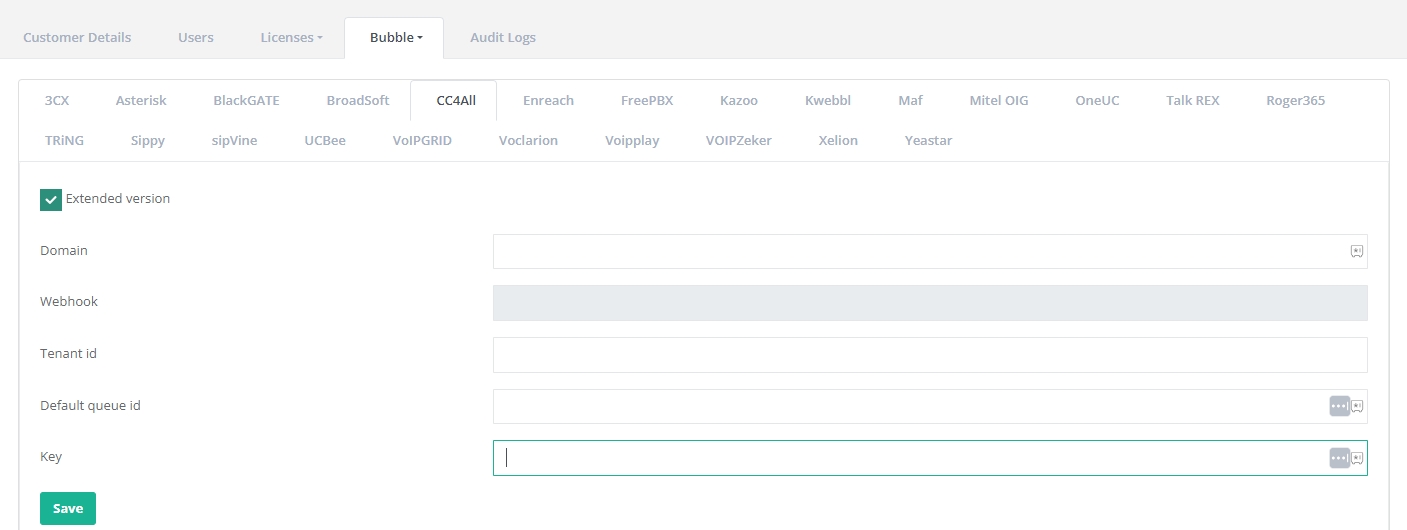1407x530 pixels.
Task: Switch to the Audit Logs tab
Action: 503,38
